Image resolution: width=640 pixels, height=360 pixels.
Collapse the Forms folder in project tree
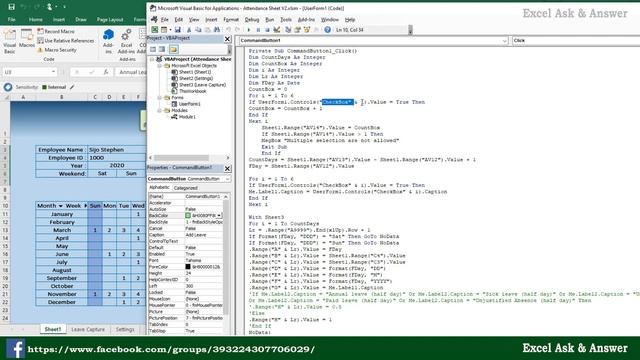(160, 98)
